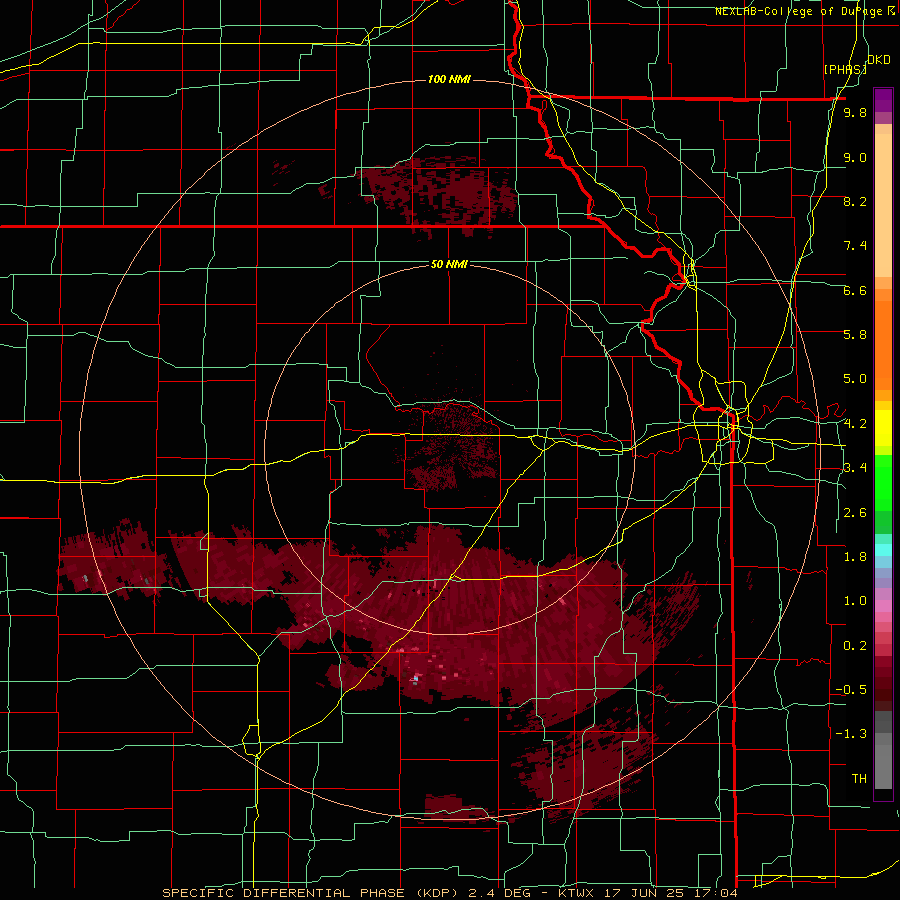
Task: Select the 0.2 value on the color scale
Action: [855, 645]
